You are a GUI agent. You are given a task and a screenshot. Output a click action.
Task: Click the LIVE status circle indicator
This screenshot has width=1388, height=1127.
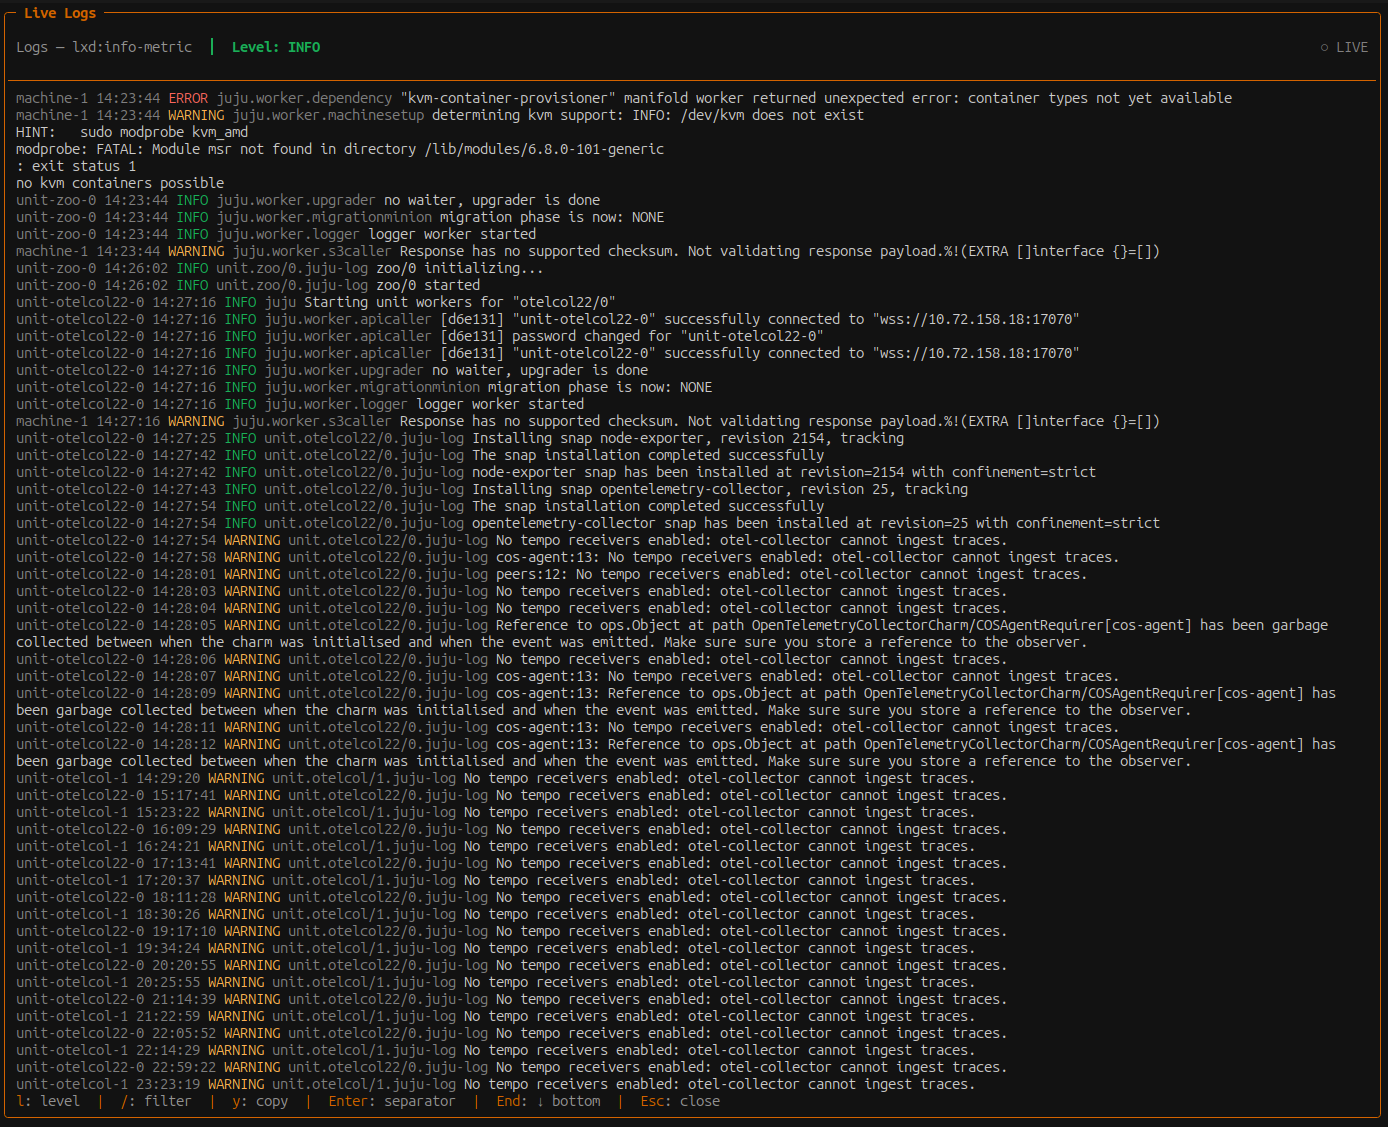[x=1324, y=47]
